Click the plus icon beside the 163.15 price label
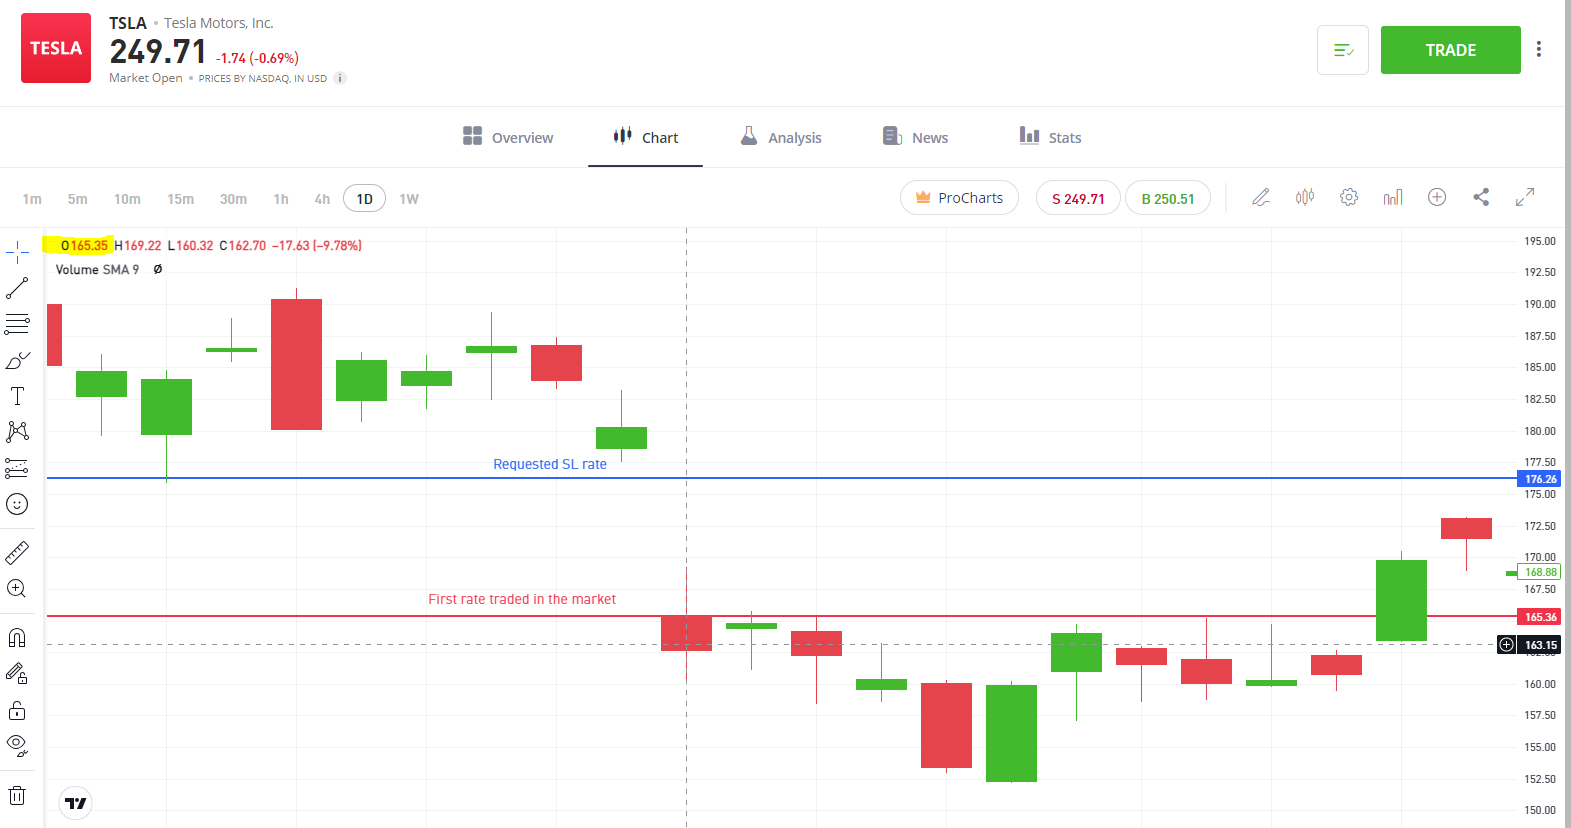1571x828 pixels. tap(1507, 645)
